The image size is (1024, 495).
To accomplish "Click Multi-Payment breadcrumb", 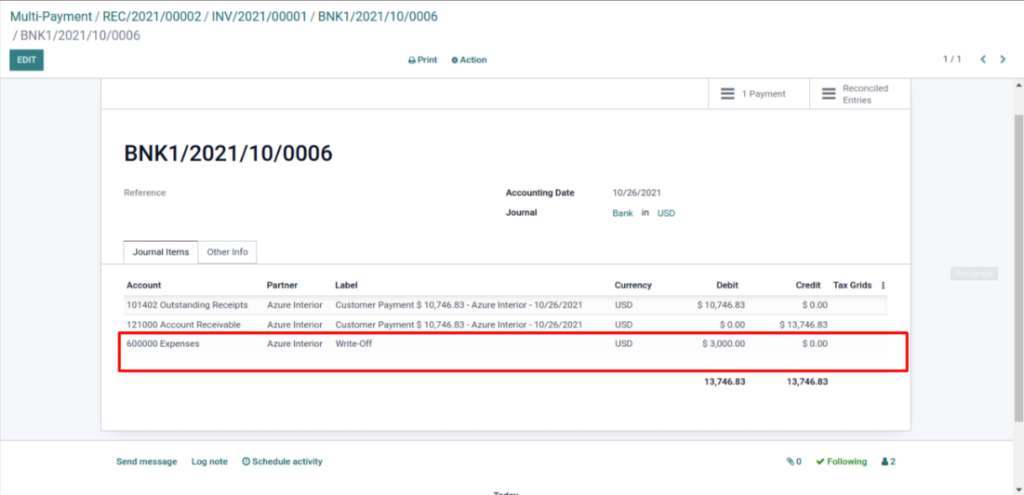I will pyautogui.click(x=51, y=16).
